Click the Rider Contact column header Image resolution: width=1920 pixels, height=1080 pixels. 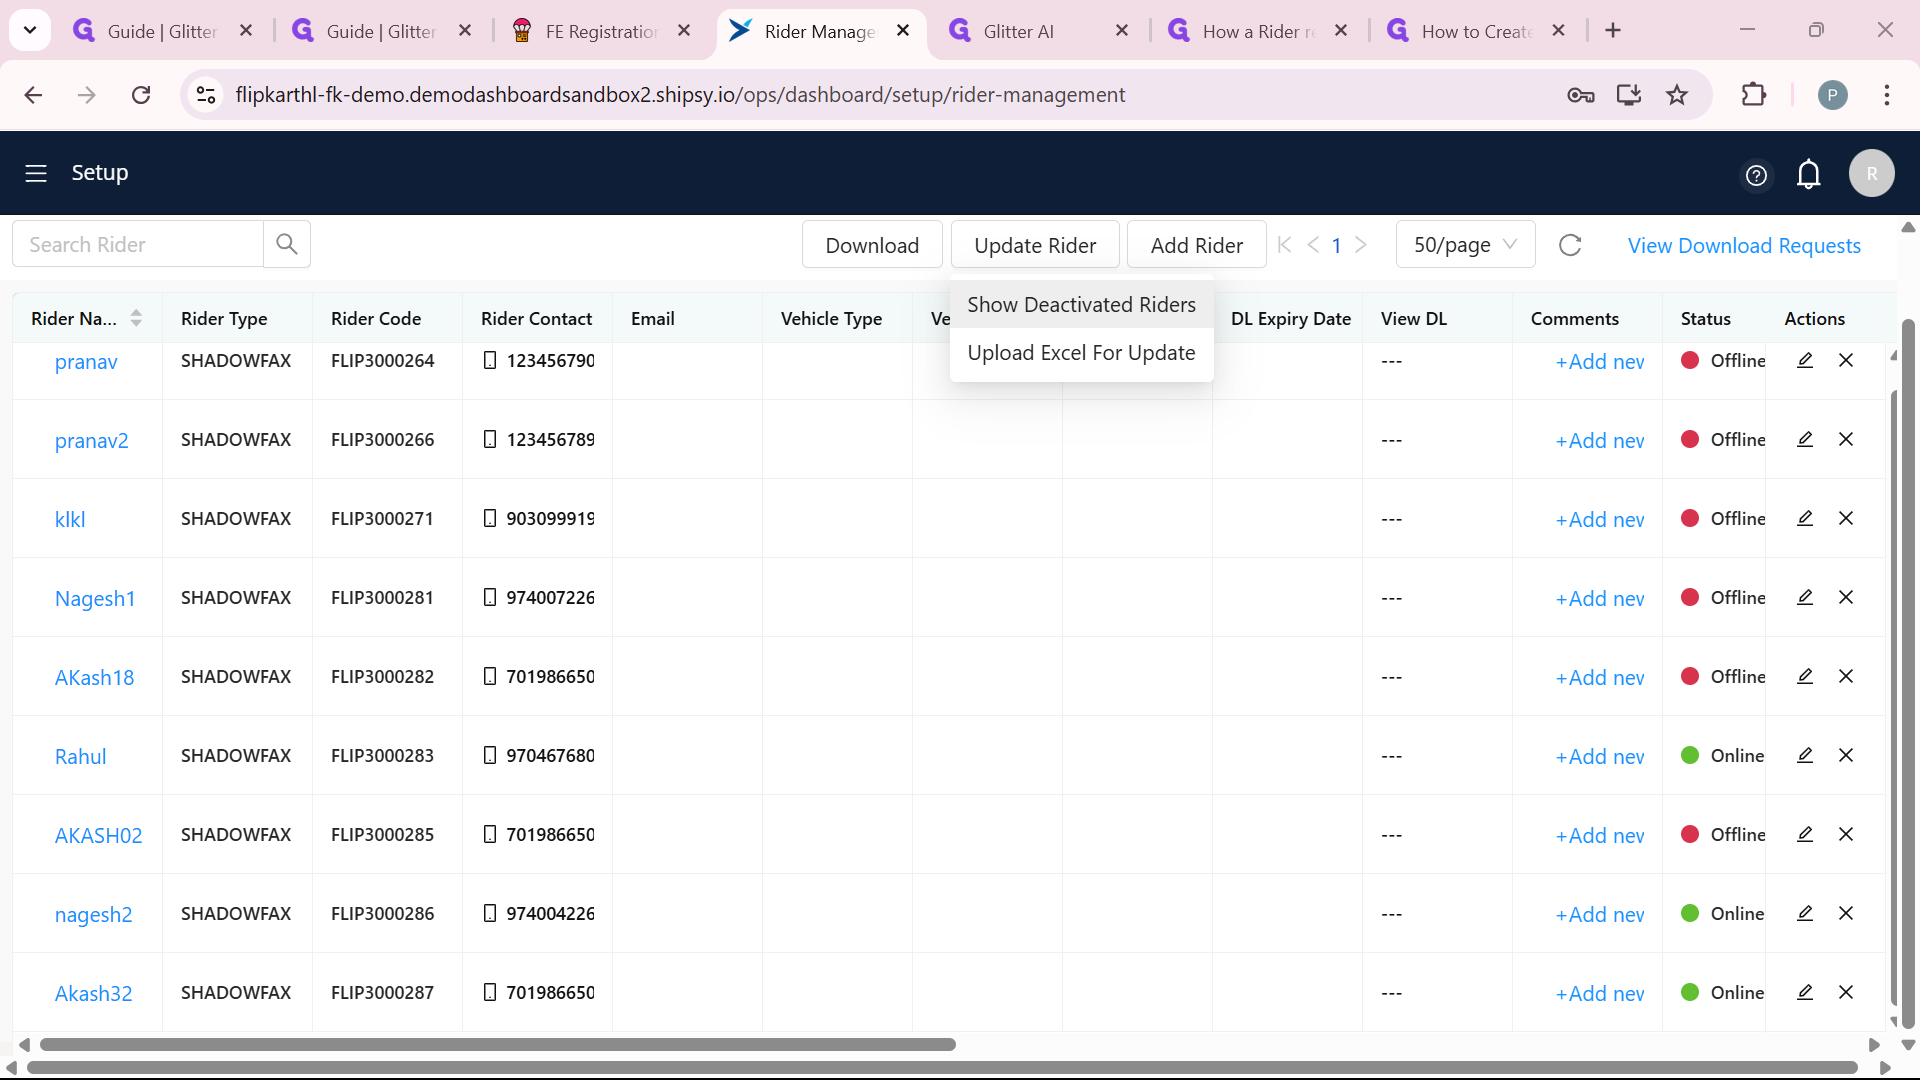tap(536, 318)
